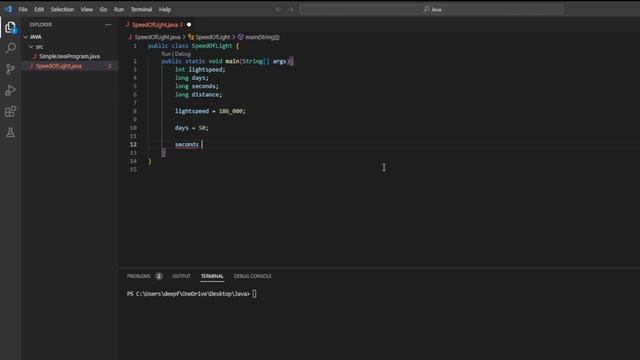The height and width of the screenshot is (360, 640).
Task: Open the Edit menu
Action: point(39,9)
